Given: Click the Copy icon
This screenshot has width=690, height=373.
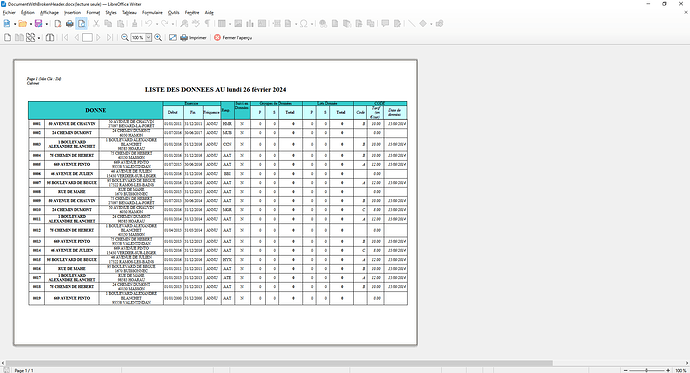Looking at the screenshot, I should pos(108,24).
